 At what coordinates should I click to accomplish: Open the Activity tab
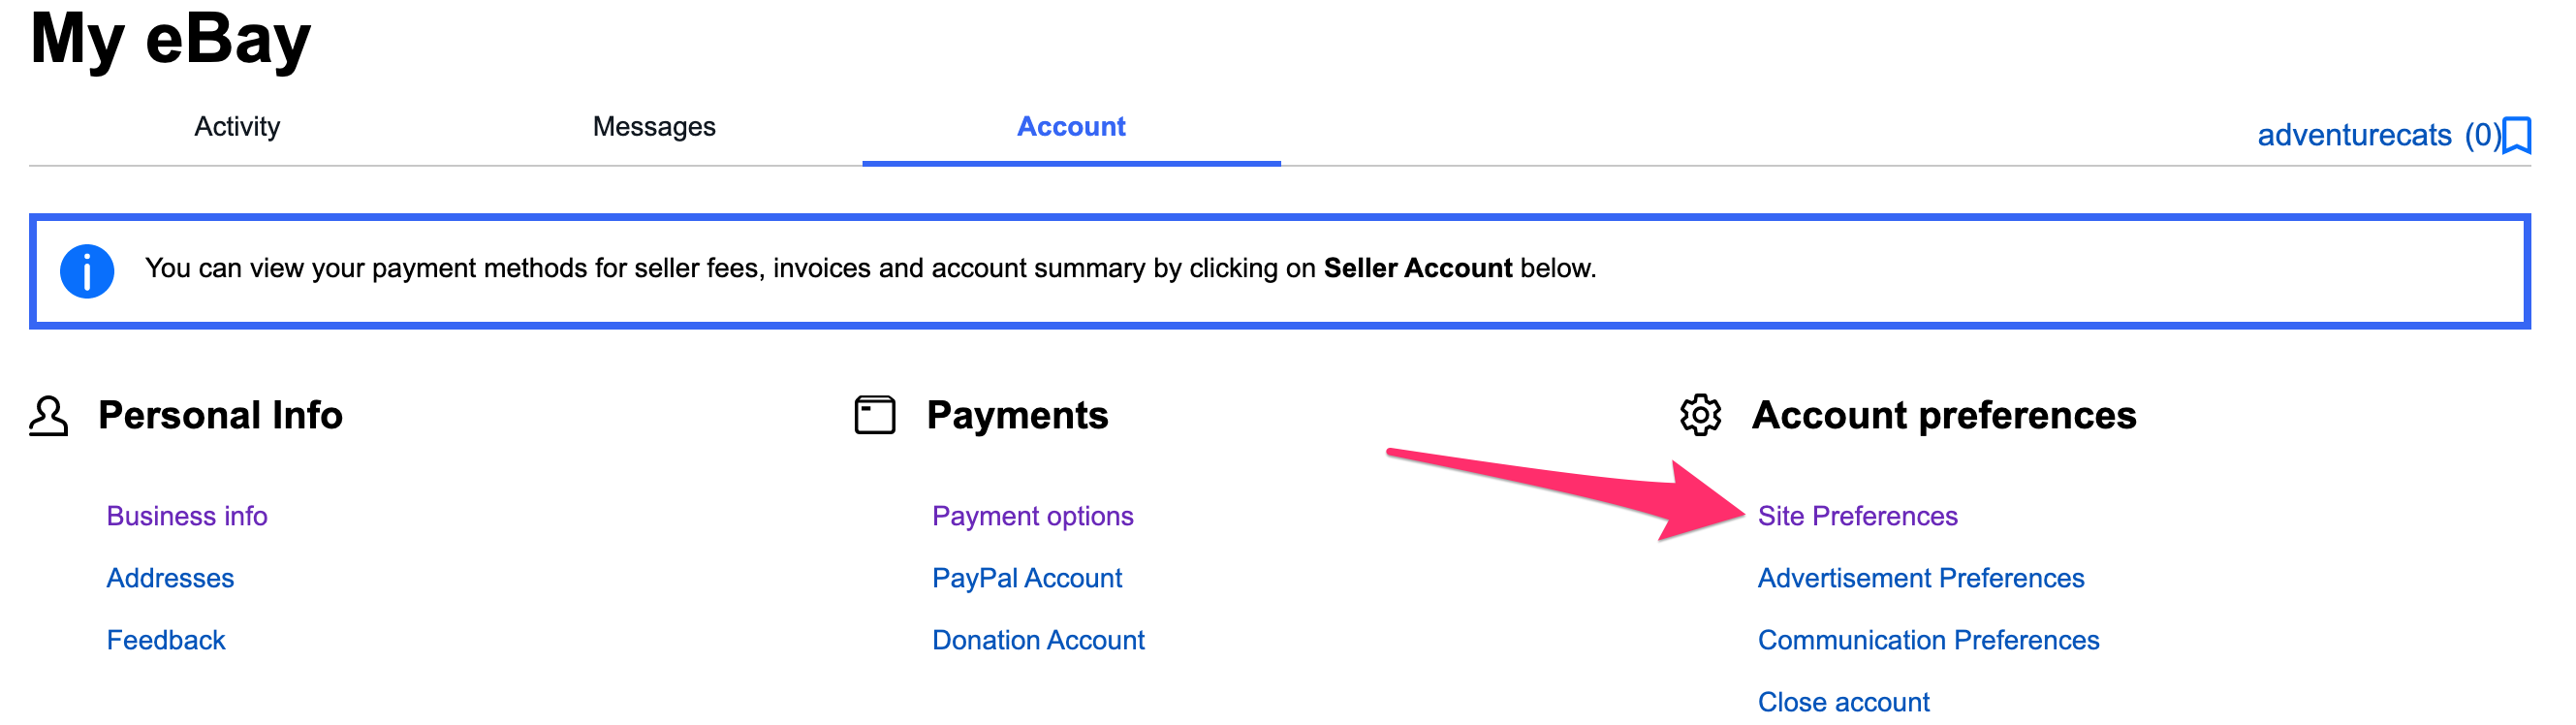tap(237, 127)
